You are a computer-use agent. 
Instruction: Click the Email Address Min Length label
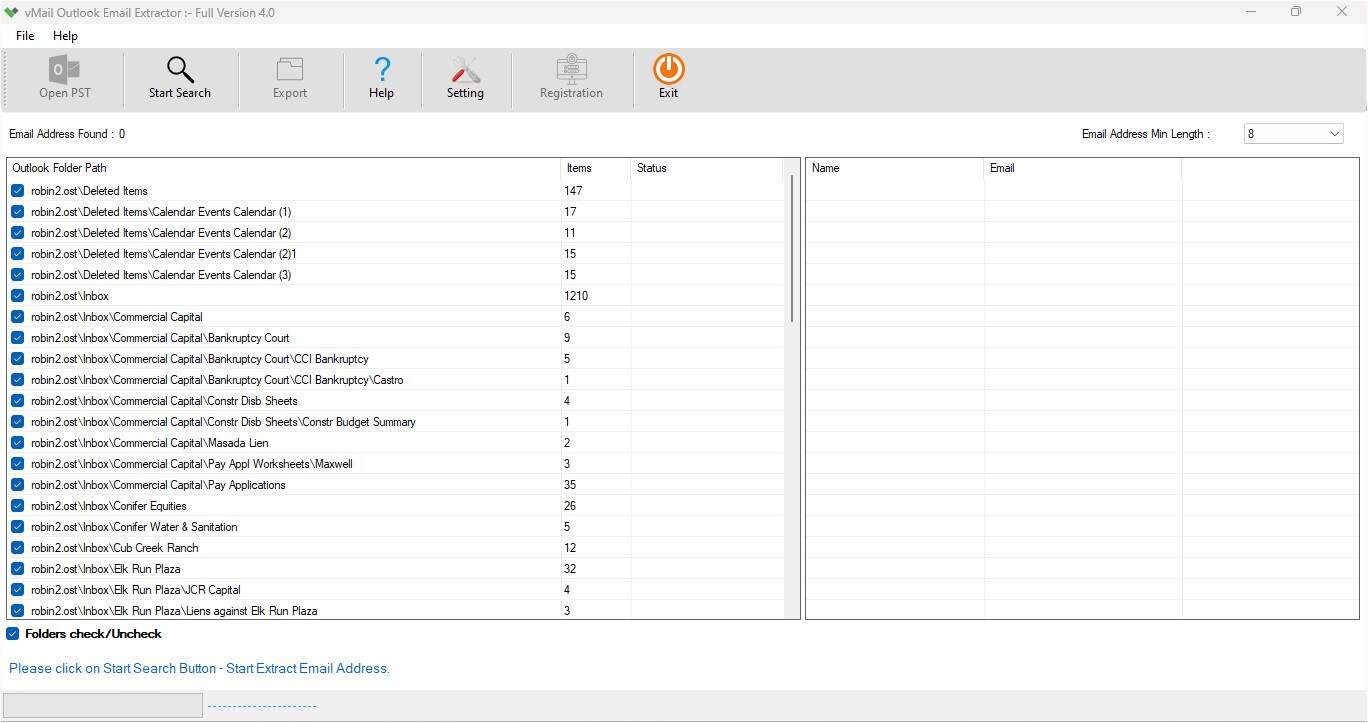(x=1145, y=134)
